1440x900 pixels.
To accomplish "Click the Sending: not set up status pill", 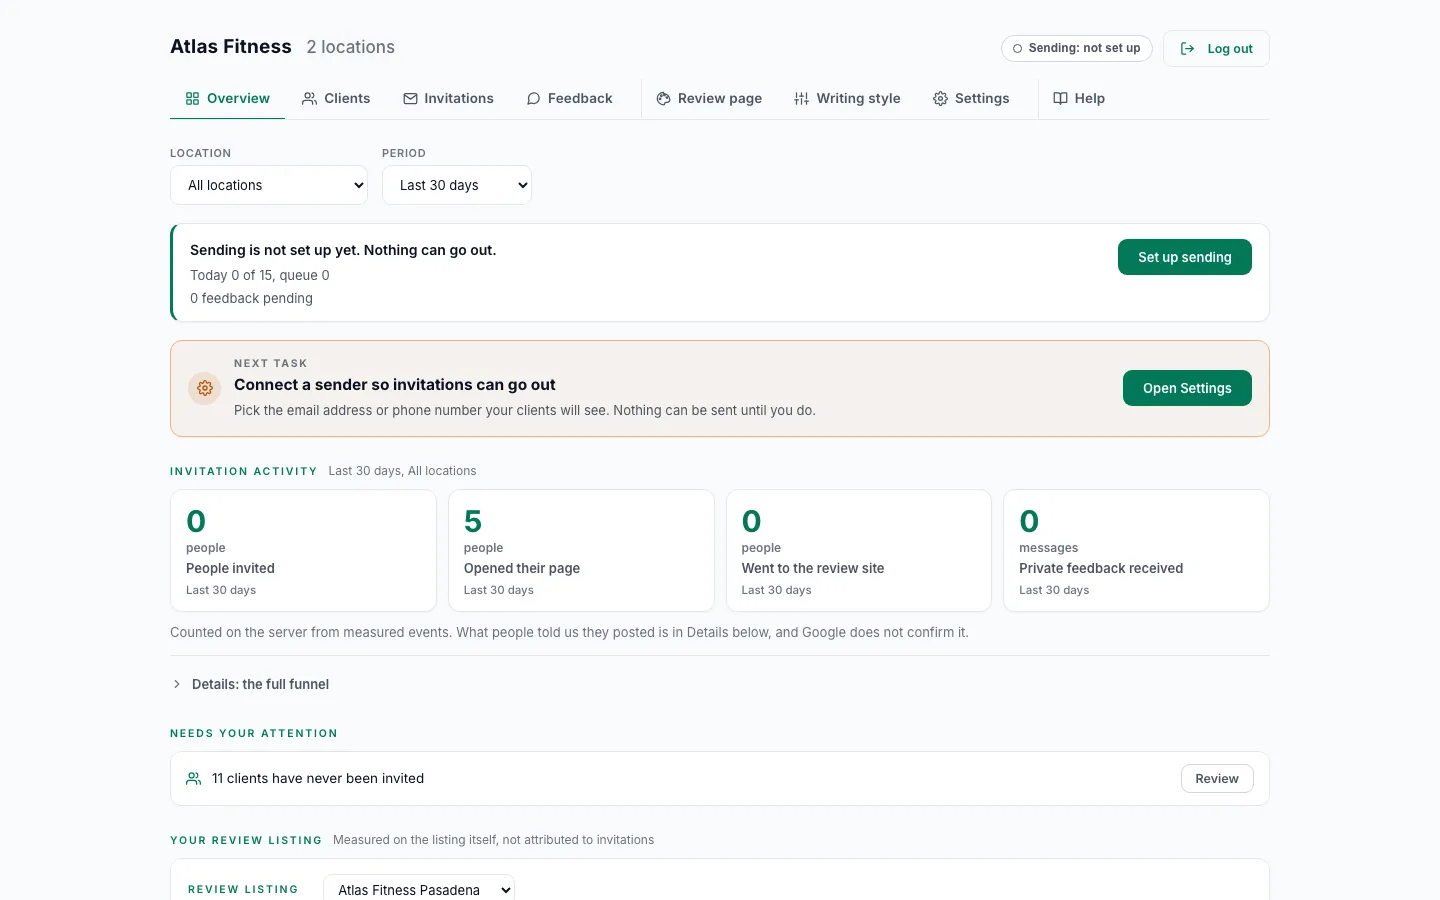I will [1077, 48].
